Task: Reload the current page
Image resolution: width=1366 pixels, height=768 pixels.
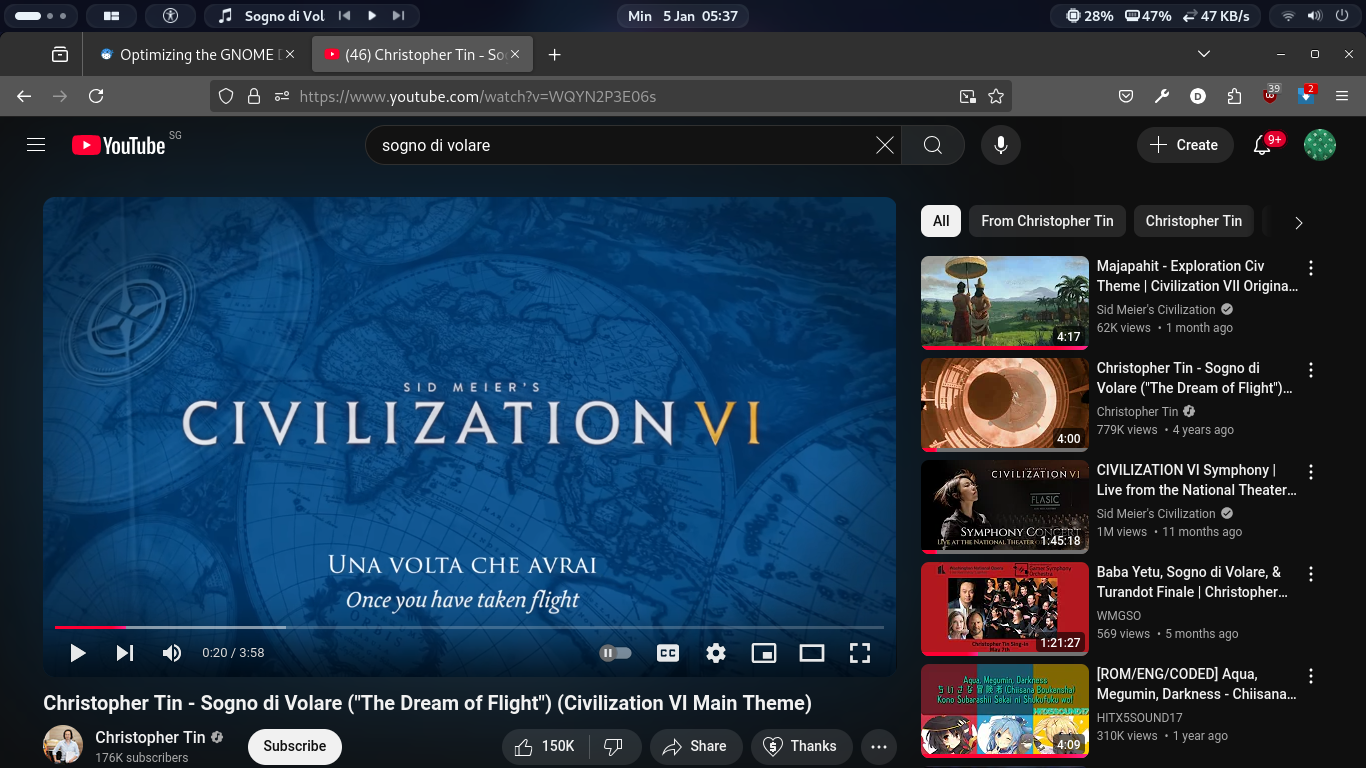Action: pos(96,96)
